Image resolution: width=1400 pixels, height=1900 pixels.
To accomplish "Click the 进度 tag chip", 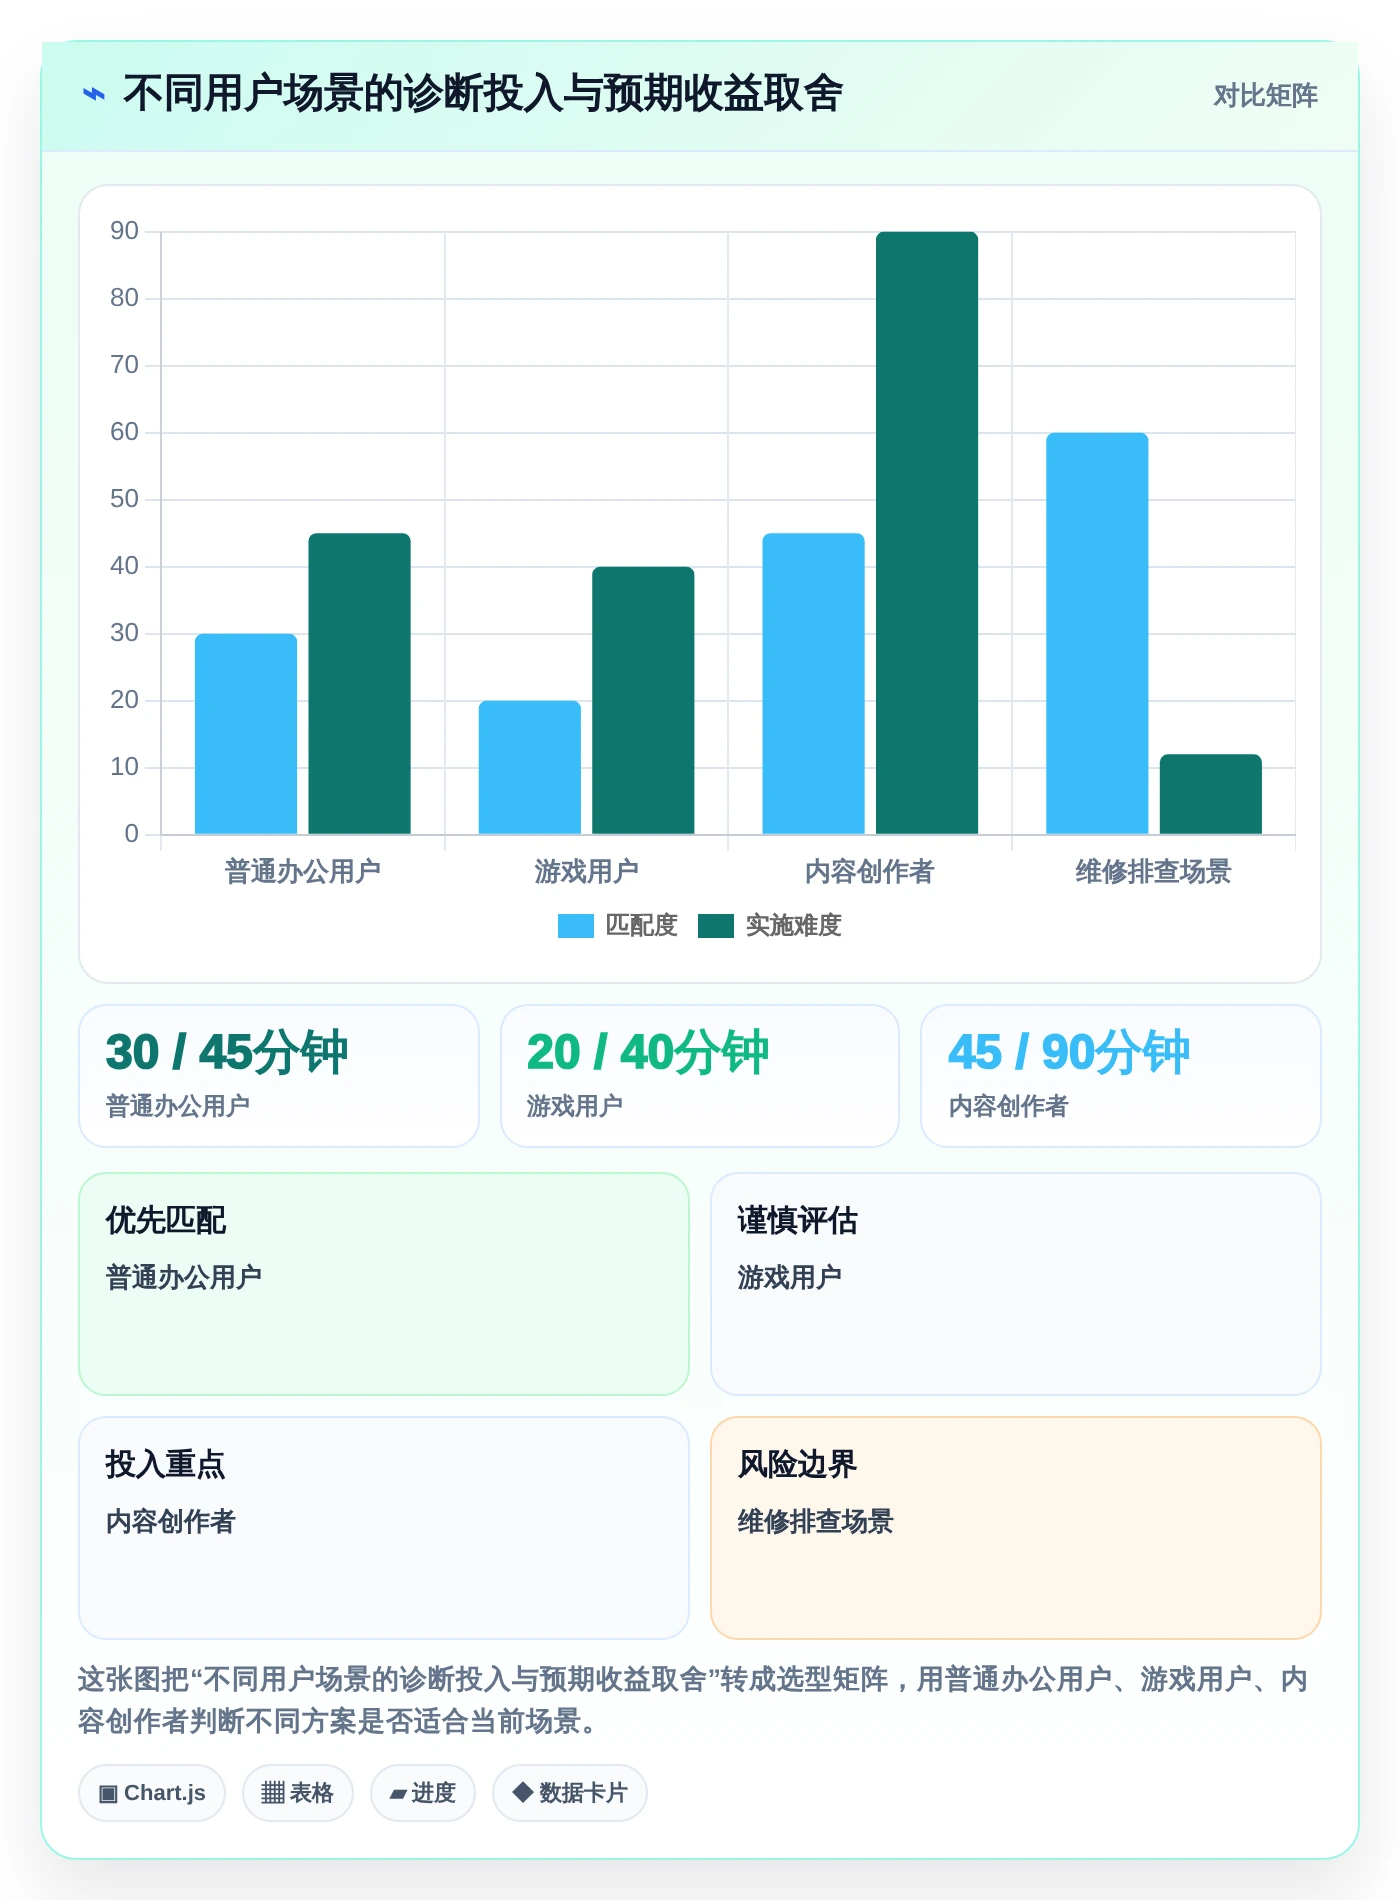I will (x=423, y=1793).
